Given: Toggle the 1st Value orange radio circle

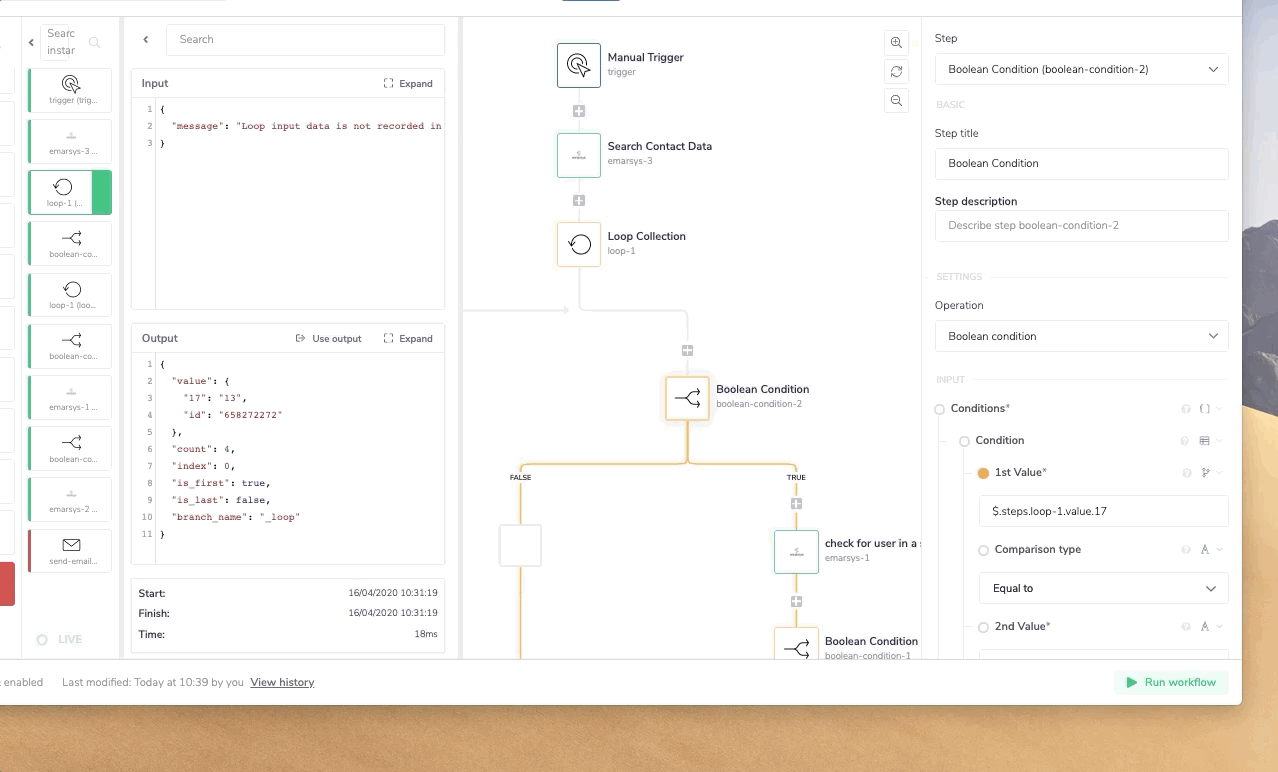Looking at the screenshot, I should [x=983, y=473].
